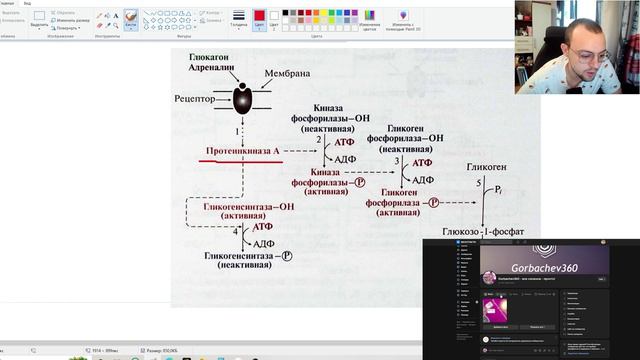Pick the brown swatch in the second row
This screenshot has height=360, width=640.
tap(301, 20)
